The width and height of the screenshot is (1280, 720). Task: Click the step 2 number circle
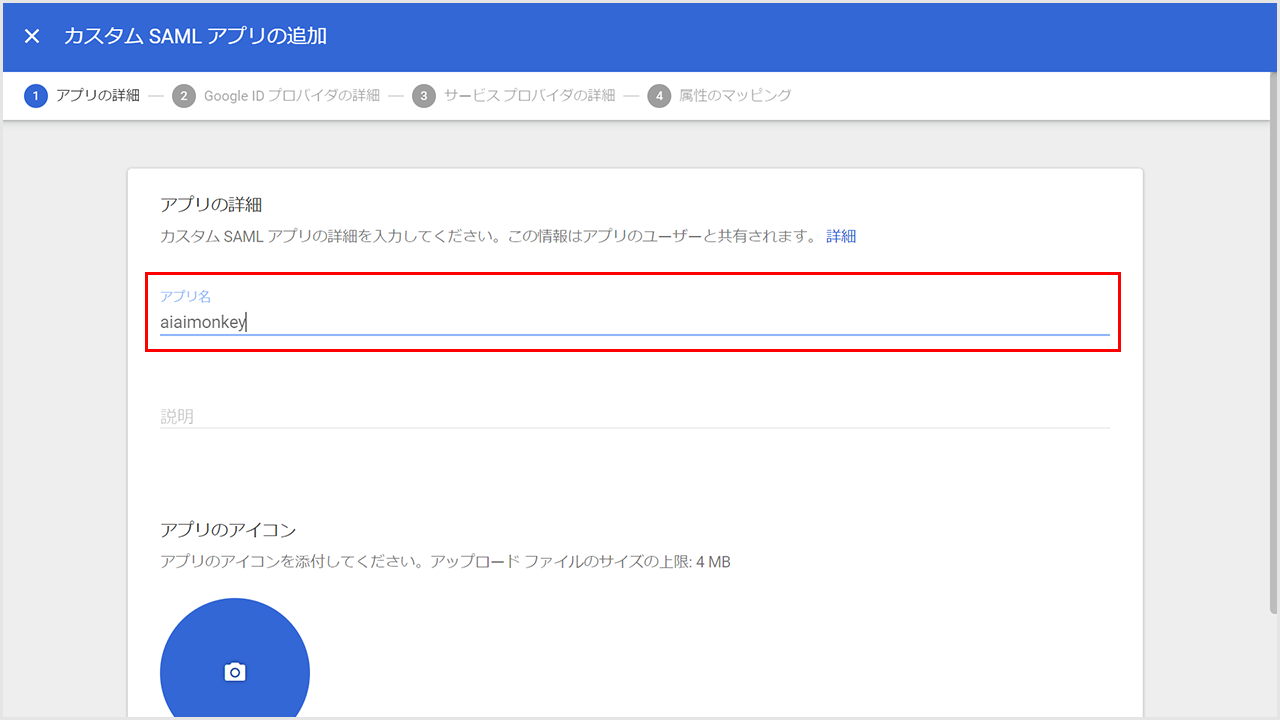tap(184, 96)
